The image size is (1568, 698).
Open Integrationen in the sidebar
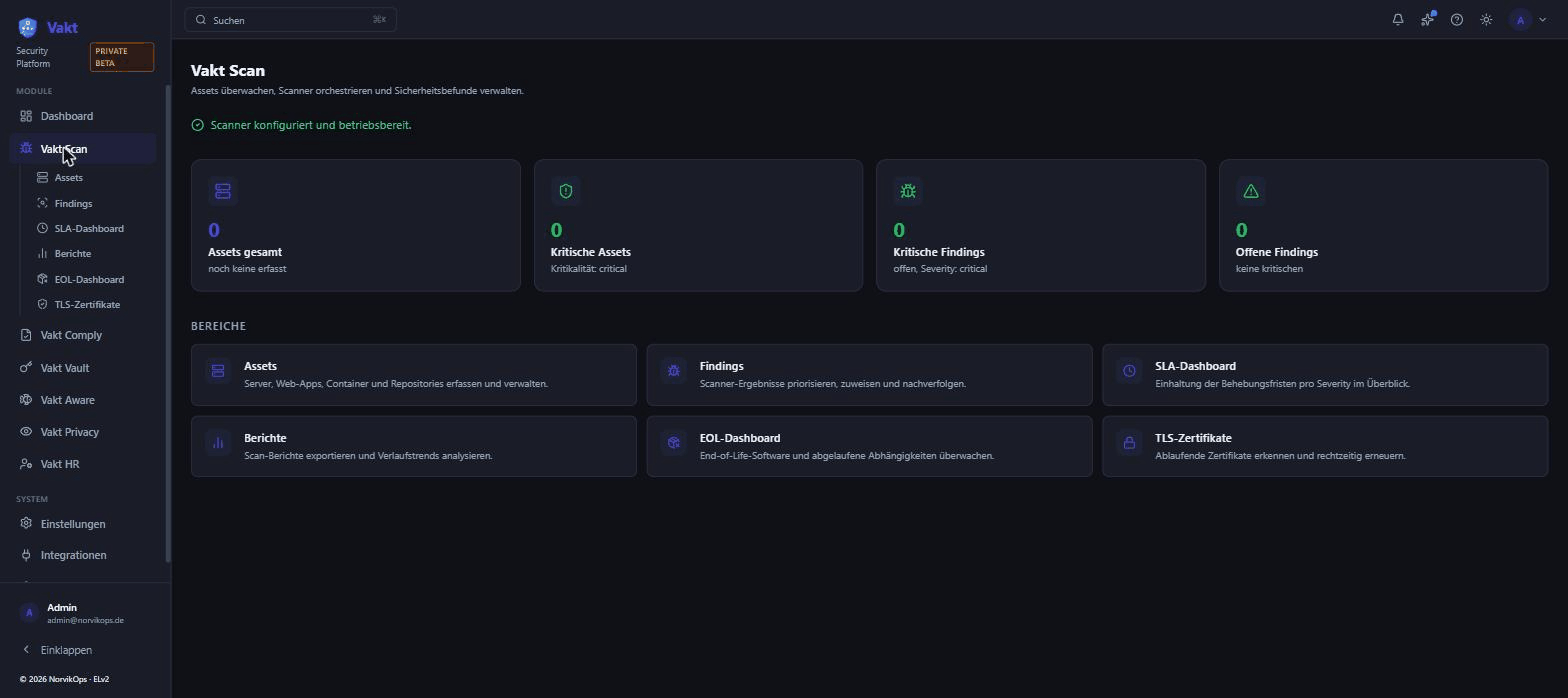84,555
